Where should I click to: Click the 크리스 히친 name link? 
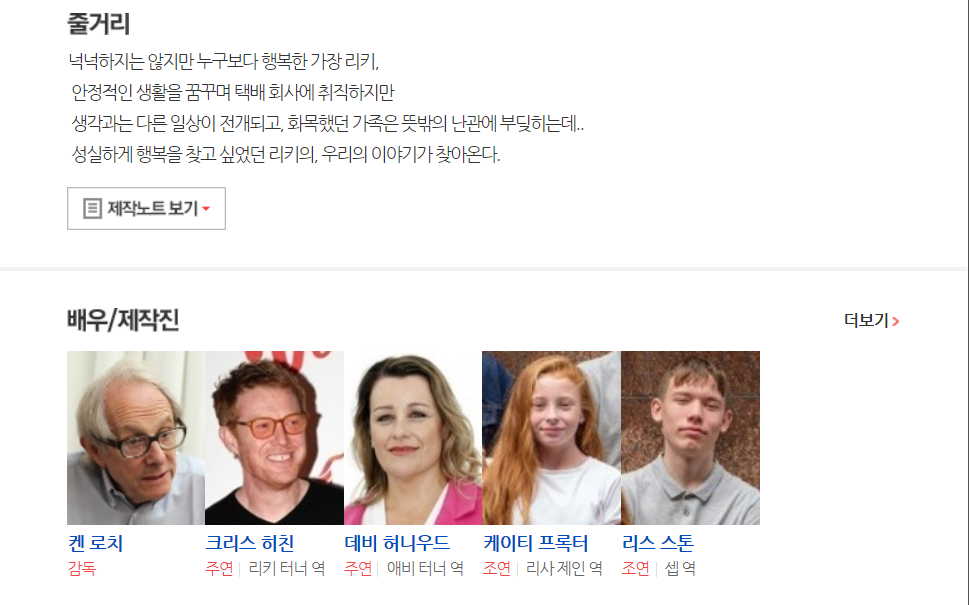pos(250,543)
